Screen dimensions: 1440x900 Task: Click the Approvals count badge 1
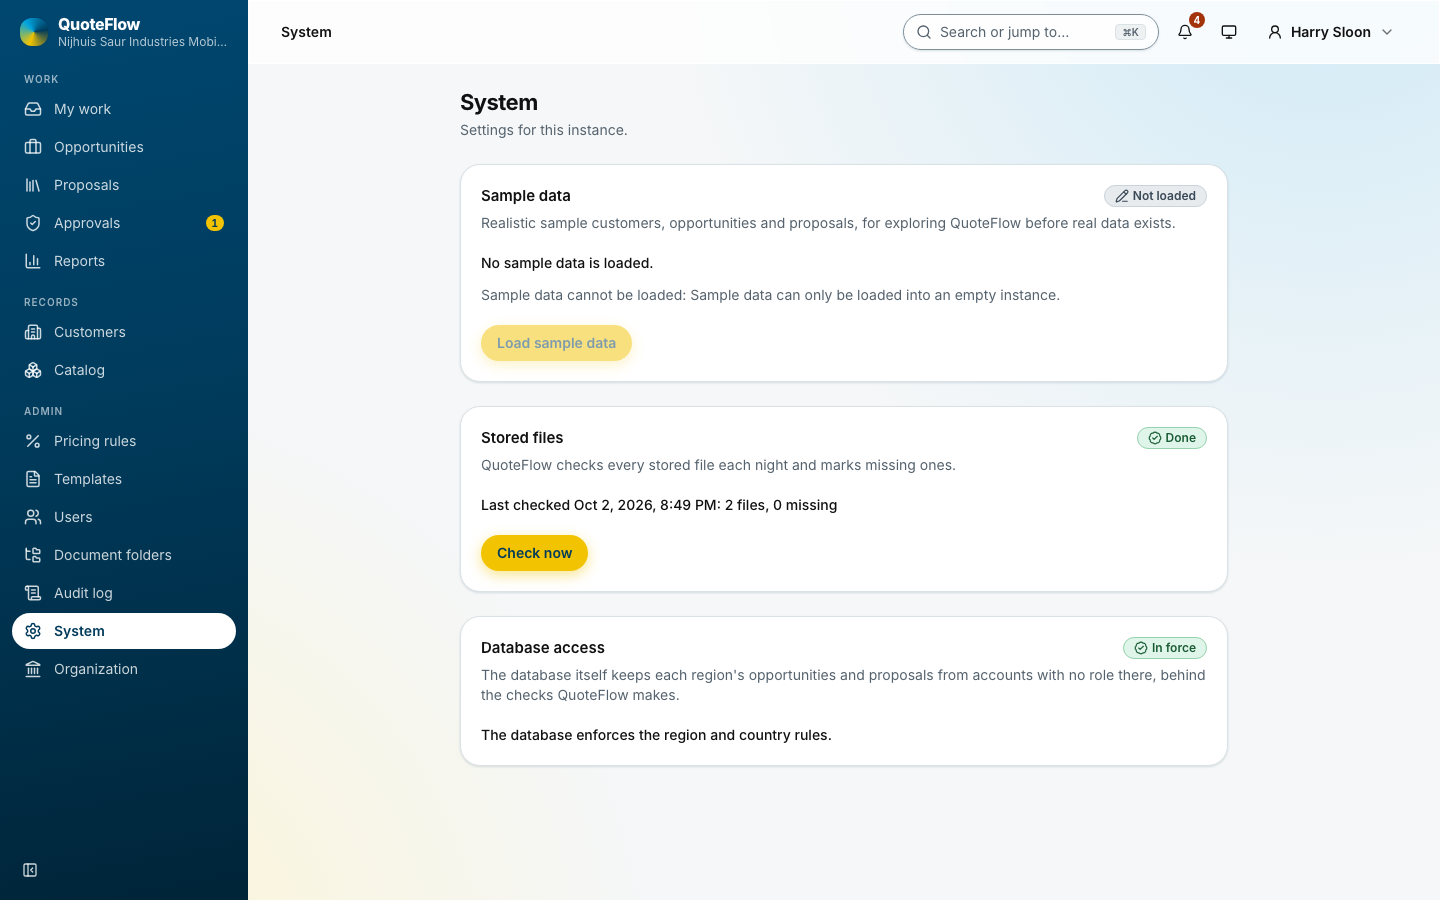click(214, 223)
